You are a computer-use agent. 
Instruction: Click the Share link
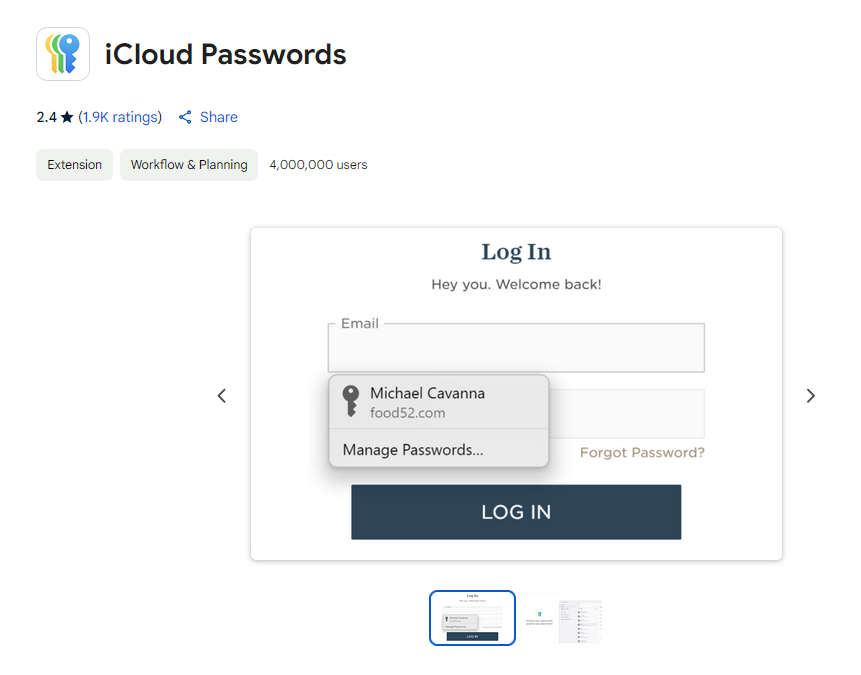219,117
